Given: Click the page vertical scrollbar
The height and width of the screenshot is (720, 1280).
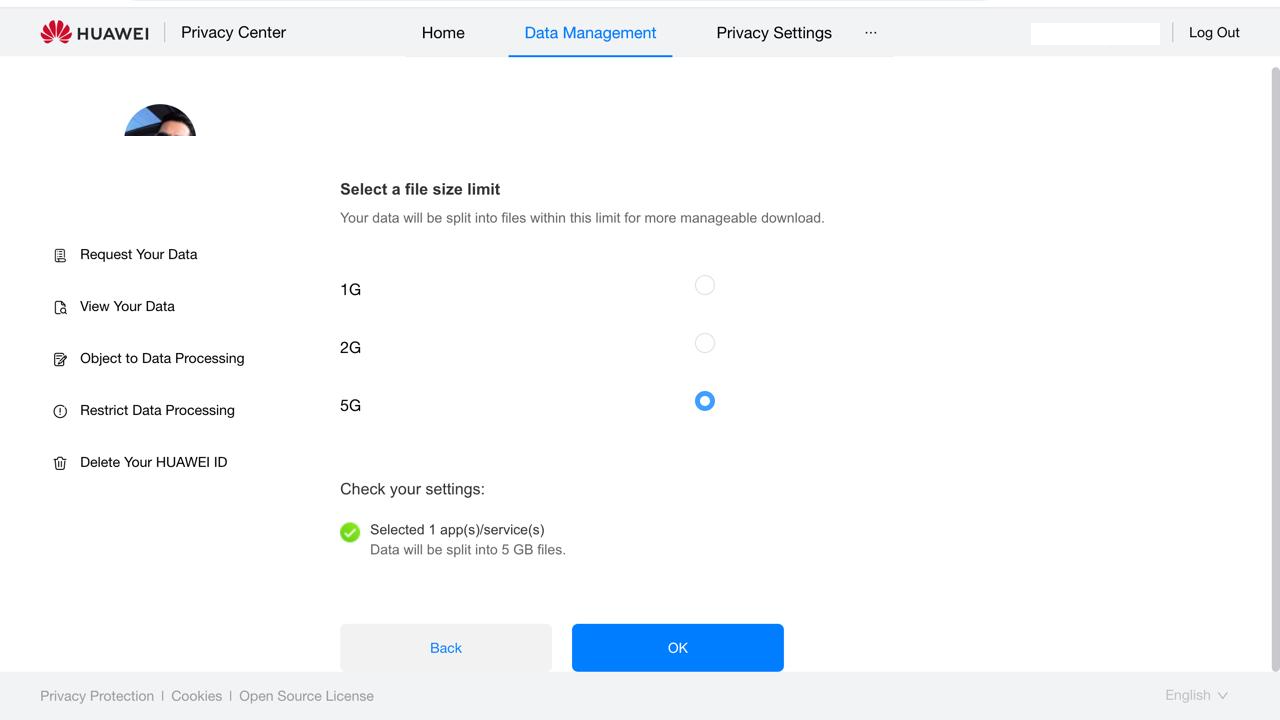Looking at the screenshot, I should point(1275,370).
